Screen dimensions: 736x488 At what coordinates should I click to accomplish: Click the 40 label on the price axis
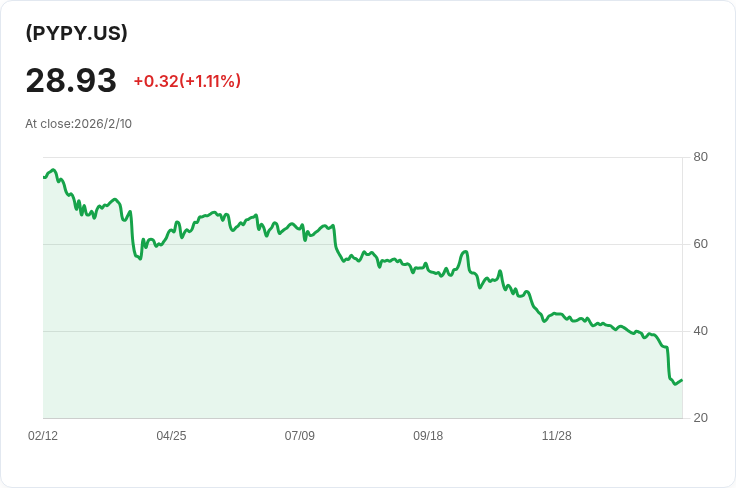click(x=700, y=331)
